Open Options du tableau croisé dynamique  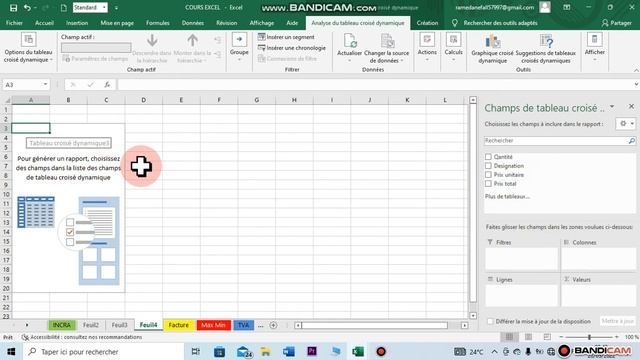click(28, 48)
